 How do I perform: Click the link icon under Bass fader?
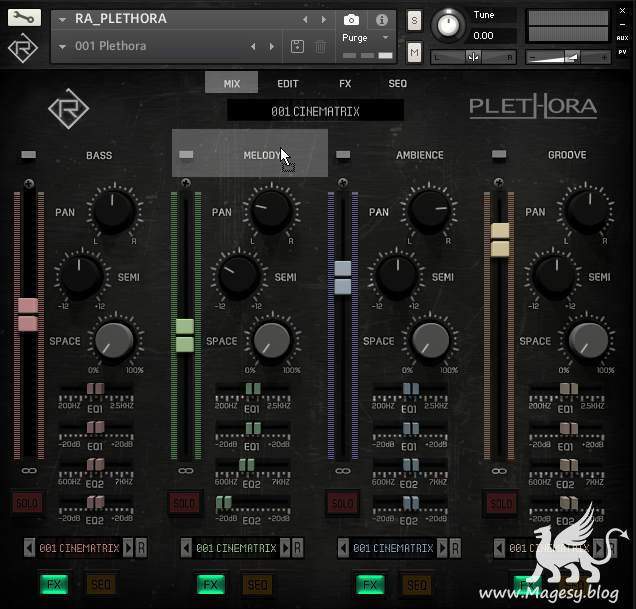coord(28,471)
